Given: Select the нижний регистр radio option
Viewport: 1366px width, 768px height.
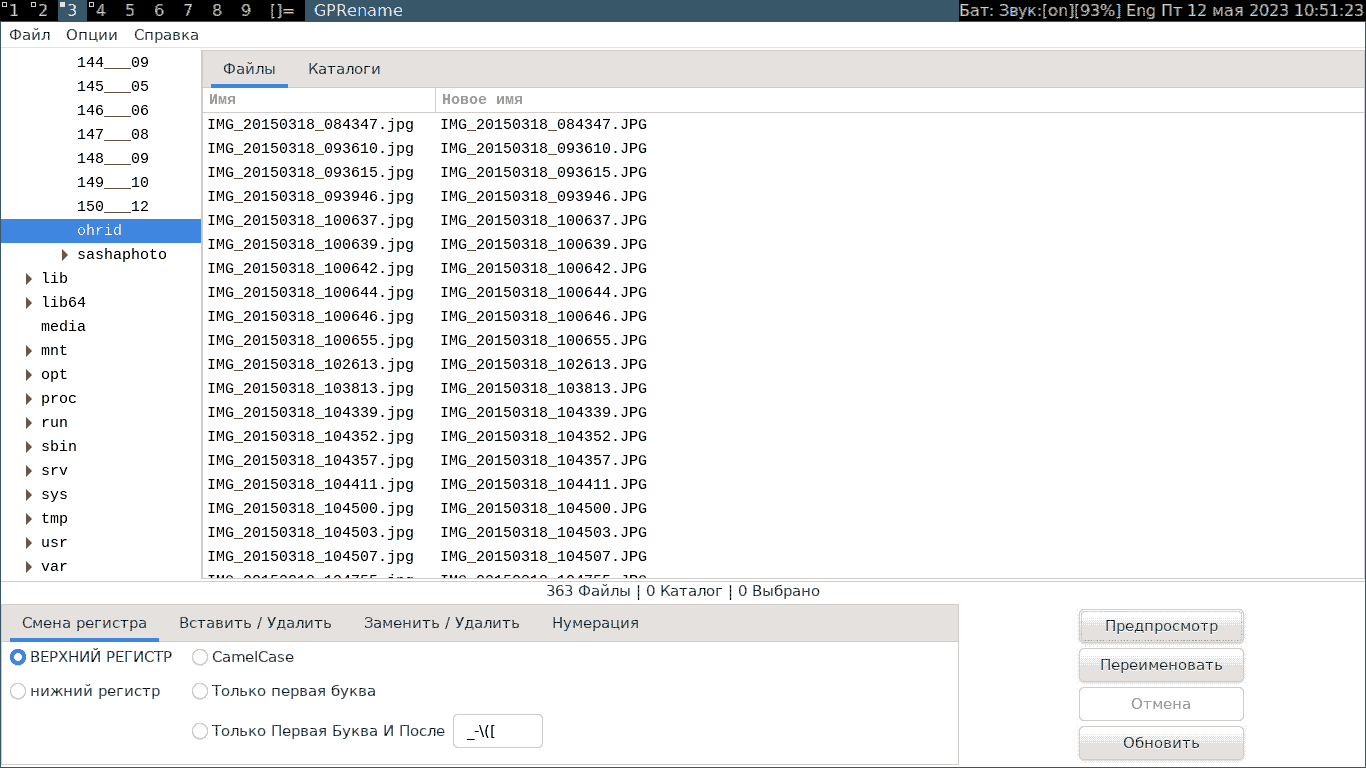Looking at the screenshot, I should coord(18,691).
